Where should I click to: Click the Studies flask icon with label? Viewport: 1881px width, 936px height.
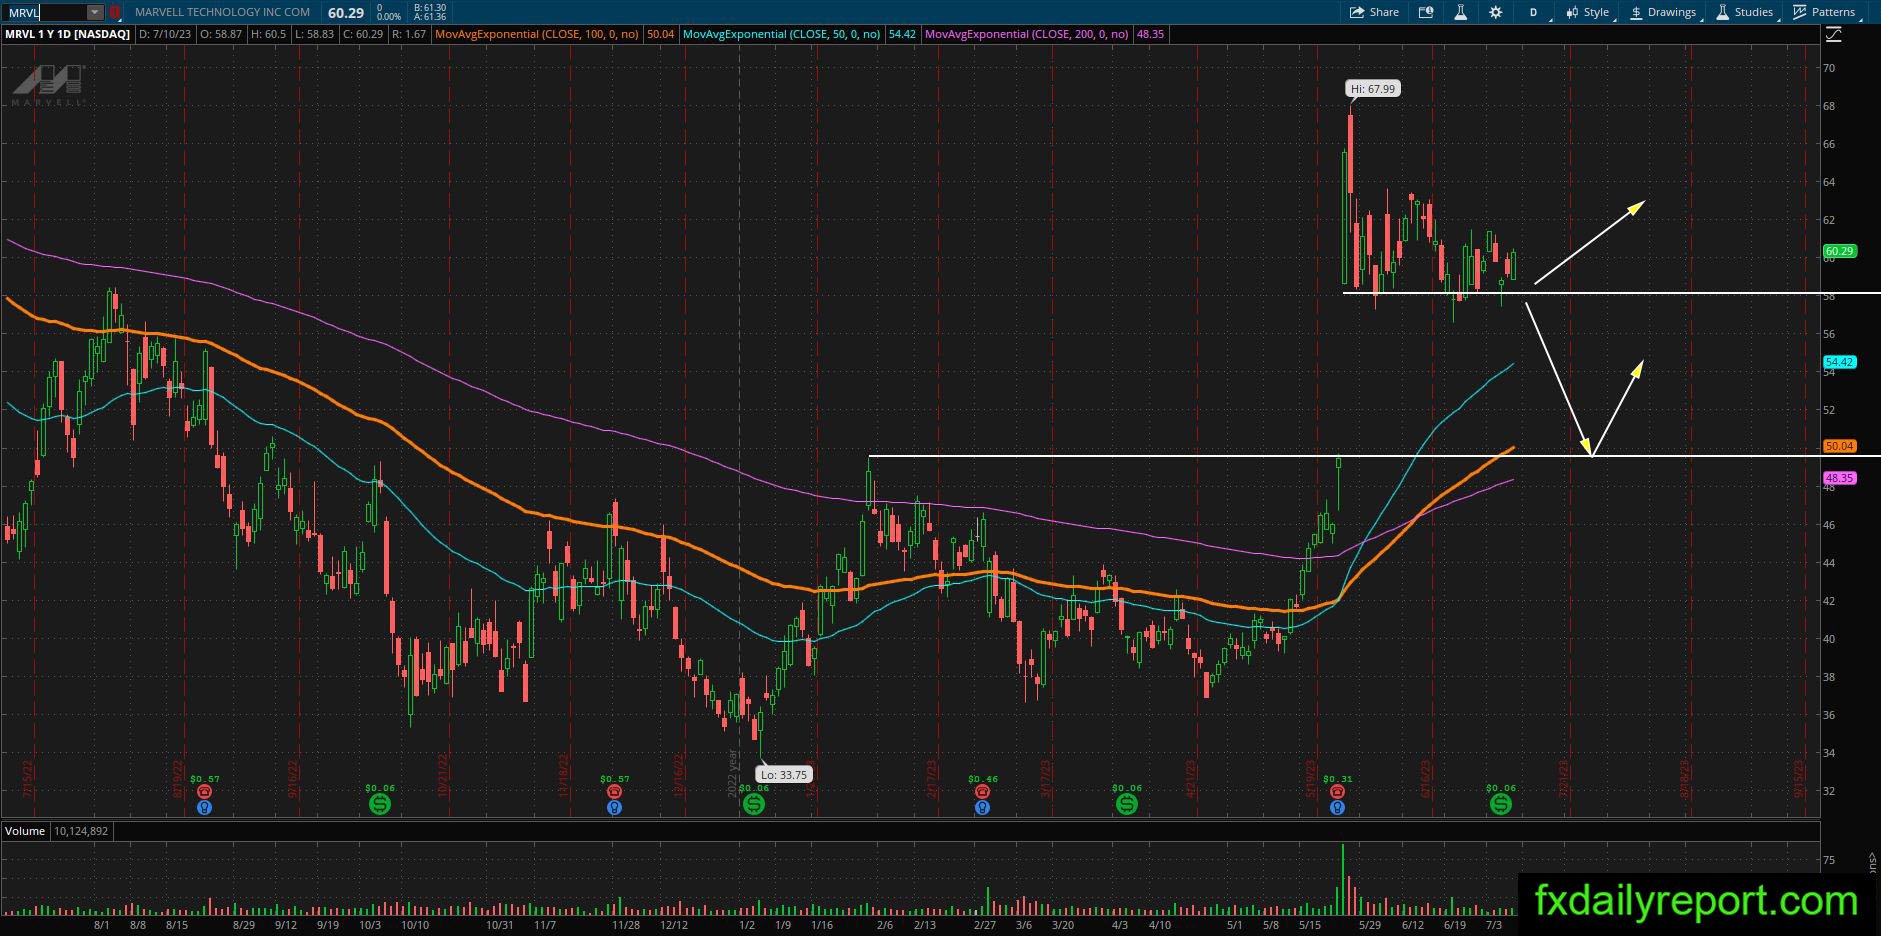click(1723, 12)
